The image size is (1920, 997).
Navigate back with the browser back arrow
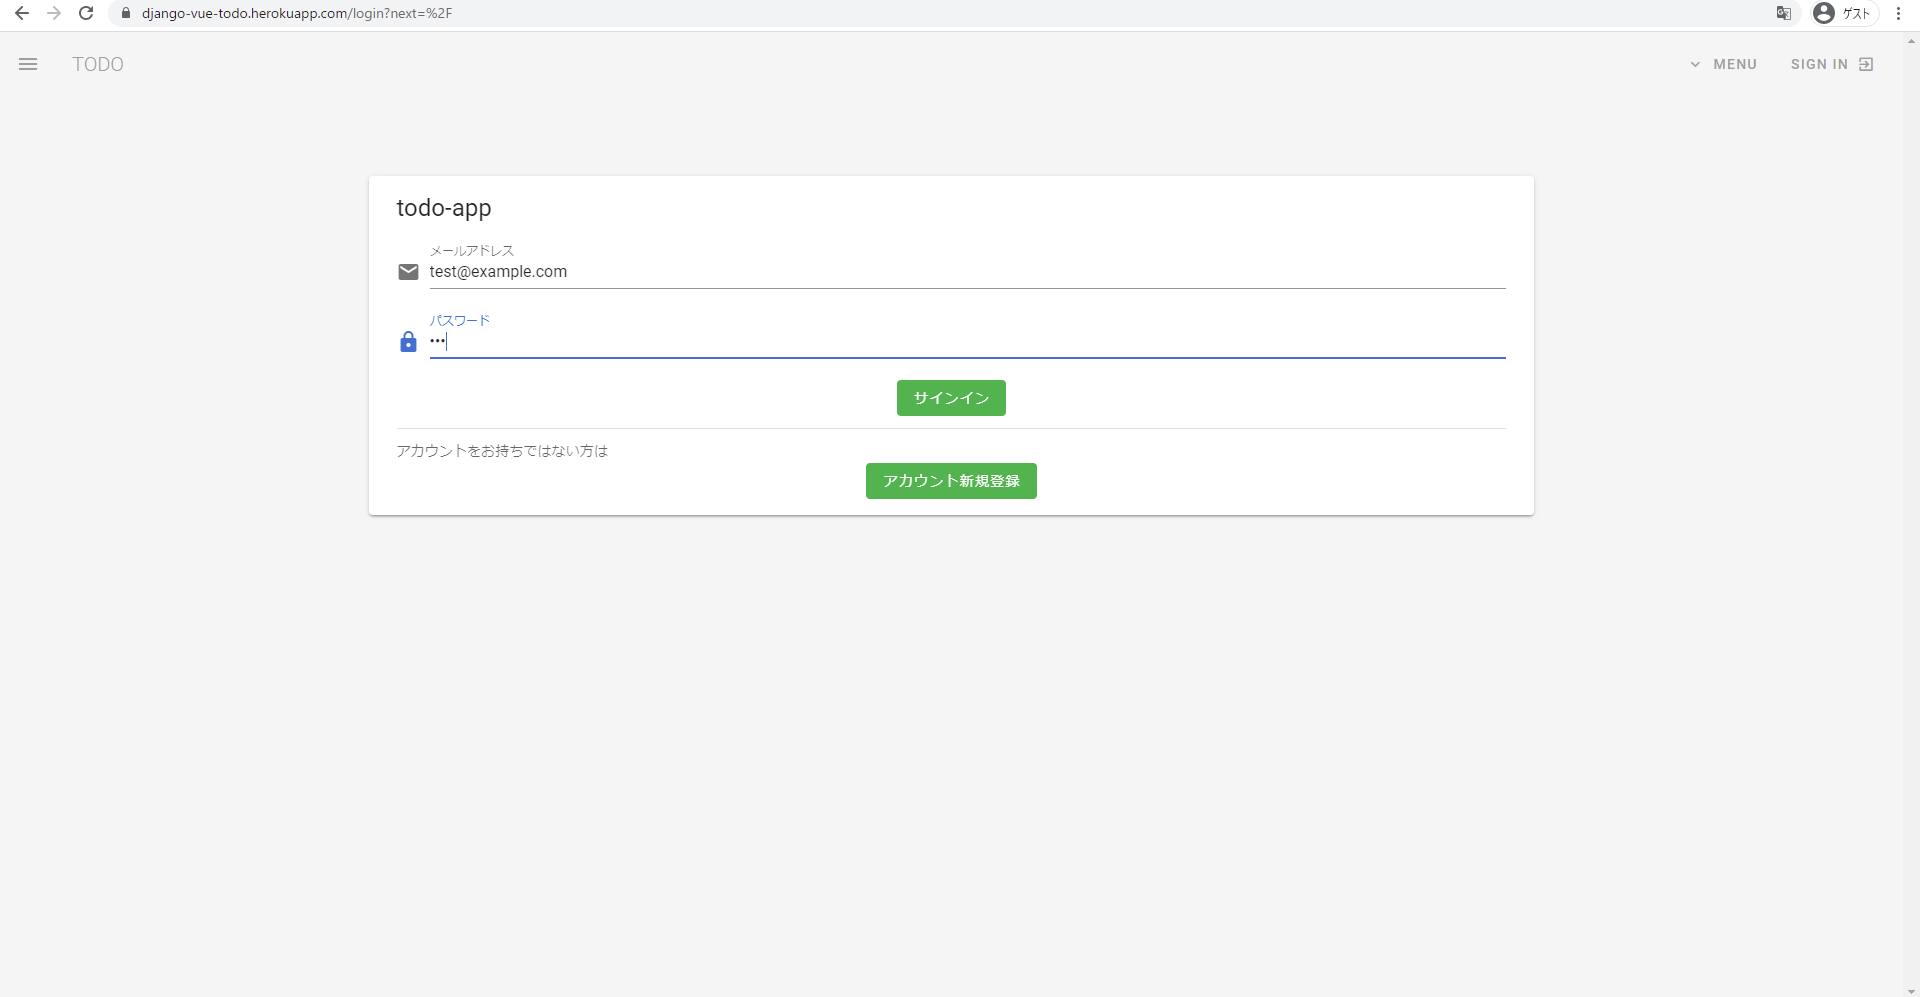(22, 13)
